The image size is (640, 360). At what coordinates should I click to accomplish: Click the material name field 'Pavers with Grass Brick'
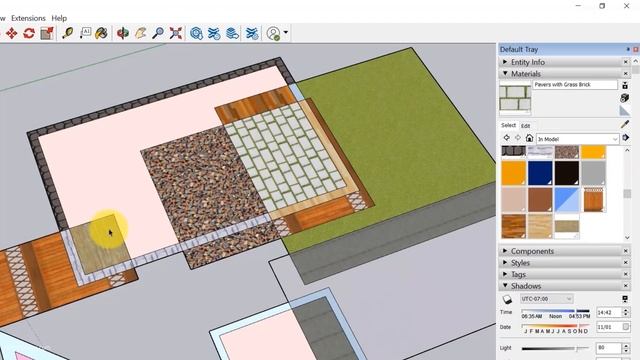(x=575, y=84)
